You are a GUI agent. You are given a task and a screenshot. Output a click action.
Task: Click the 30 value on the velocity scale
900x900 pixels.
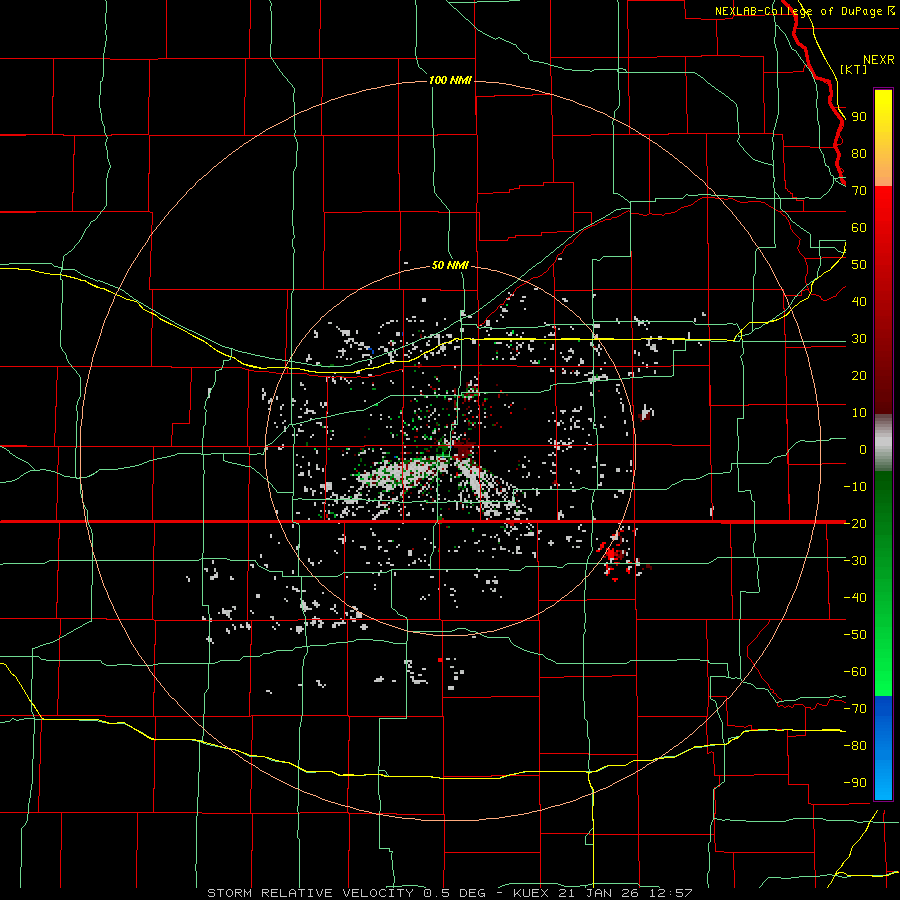click(x=859, y=339)
